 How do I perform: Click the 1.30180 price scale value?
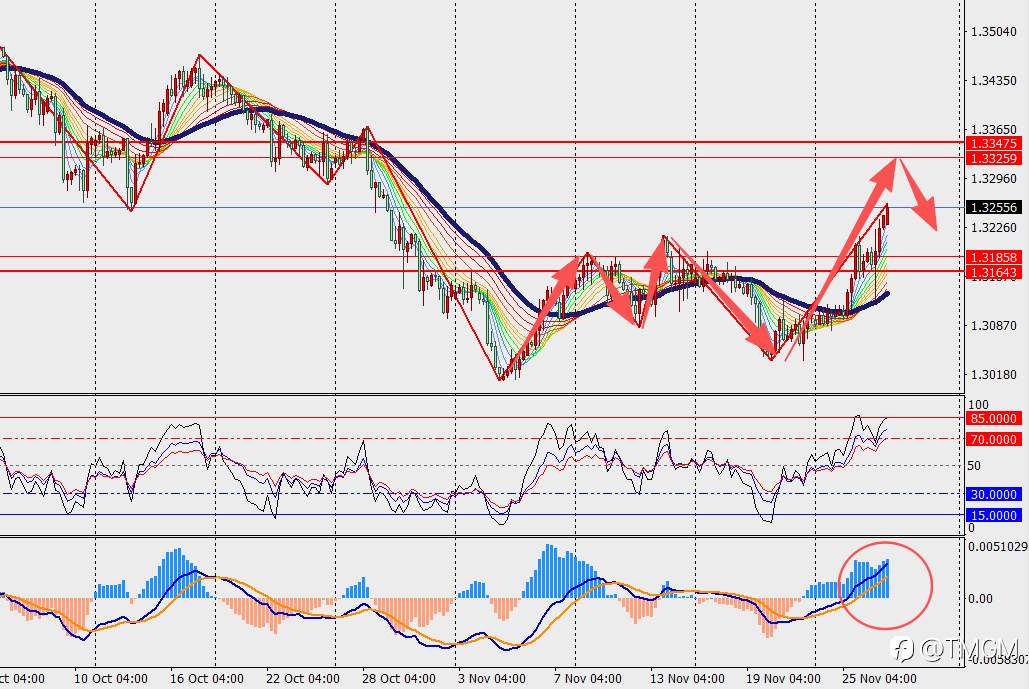(994, 375)
